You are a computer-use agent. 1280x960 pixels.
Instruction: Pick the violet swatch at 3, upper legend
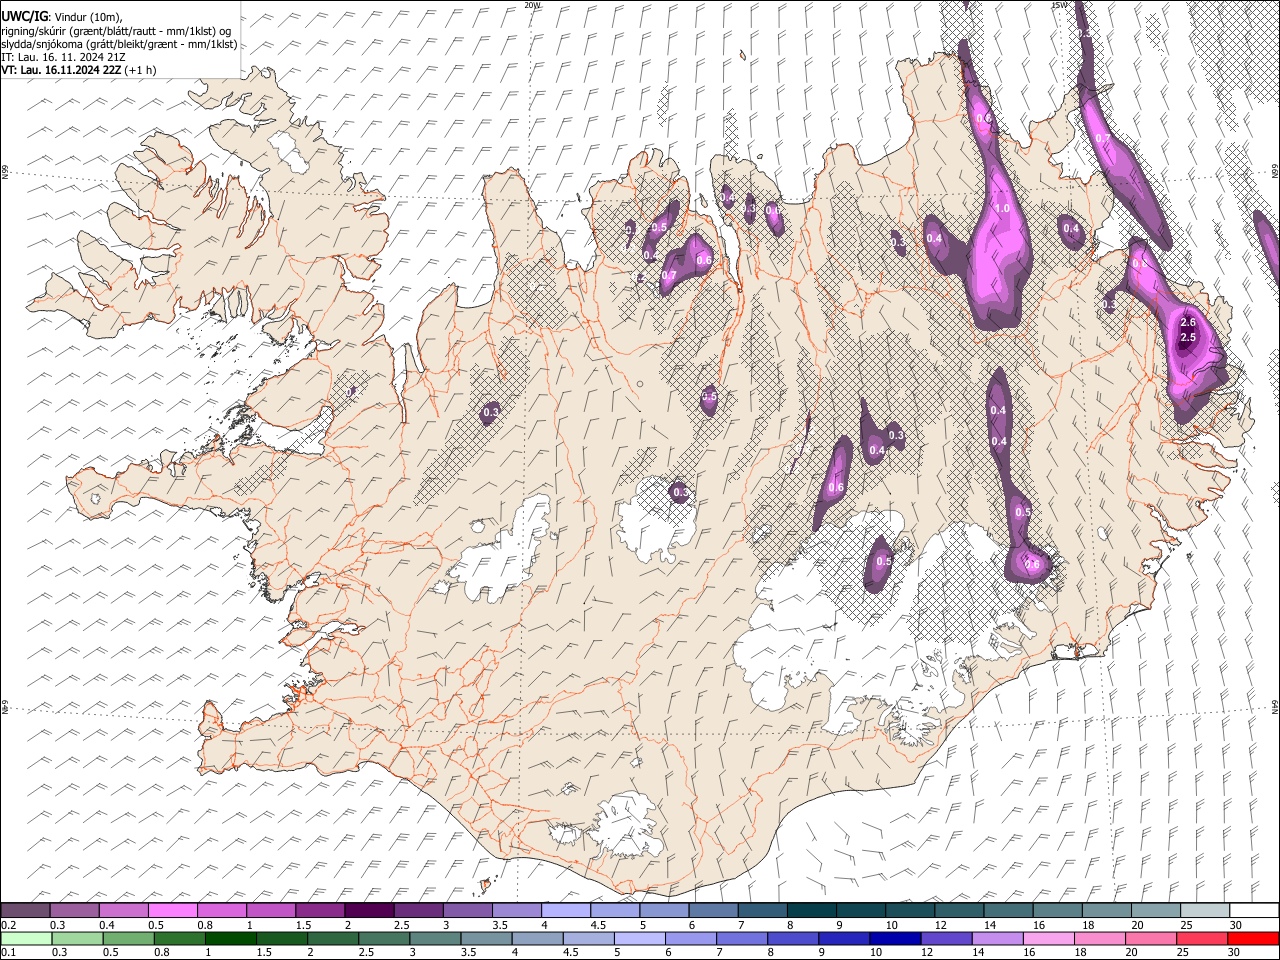pyautogui.click(x=468, y=910)
